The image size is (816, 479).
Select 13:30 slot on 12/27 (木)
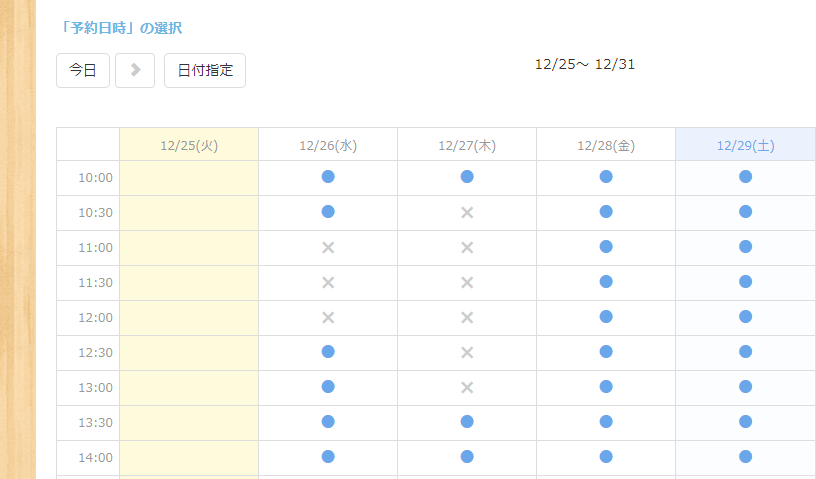click(467, 422)
